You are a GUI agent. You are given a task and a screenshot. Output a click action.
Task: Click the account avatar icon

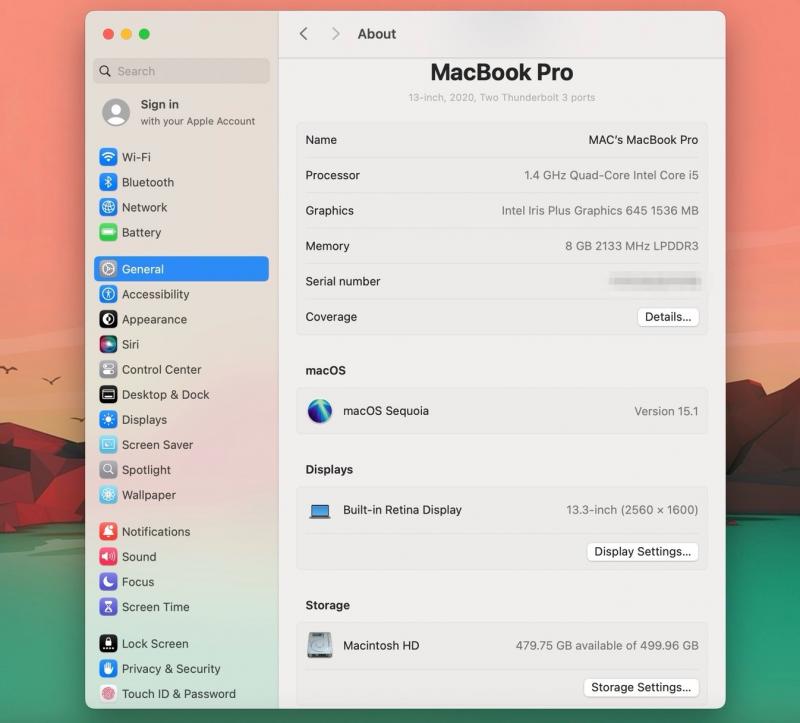116,112
